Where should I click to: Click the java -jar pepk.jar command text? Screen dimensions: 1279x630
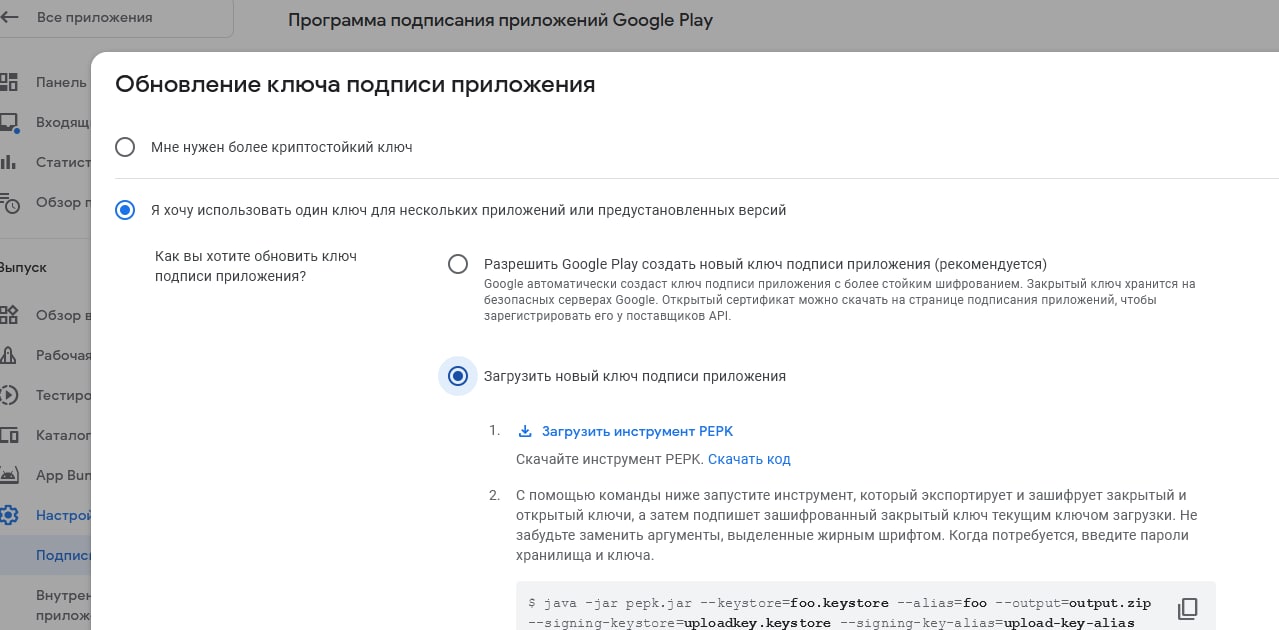(x=840, y=613)
